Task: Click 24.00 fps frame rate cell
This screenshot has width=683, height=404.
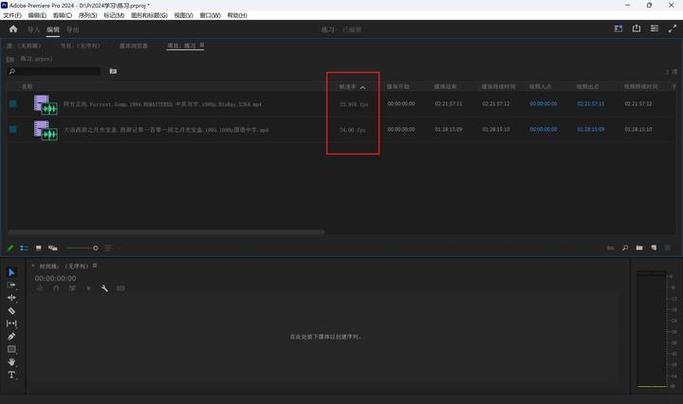Action: (x=352, y=130)
